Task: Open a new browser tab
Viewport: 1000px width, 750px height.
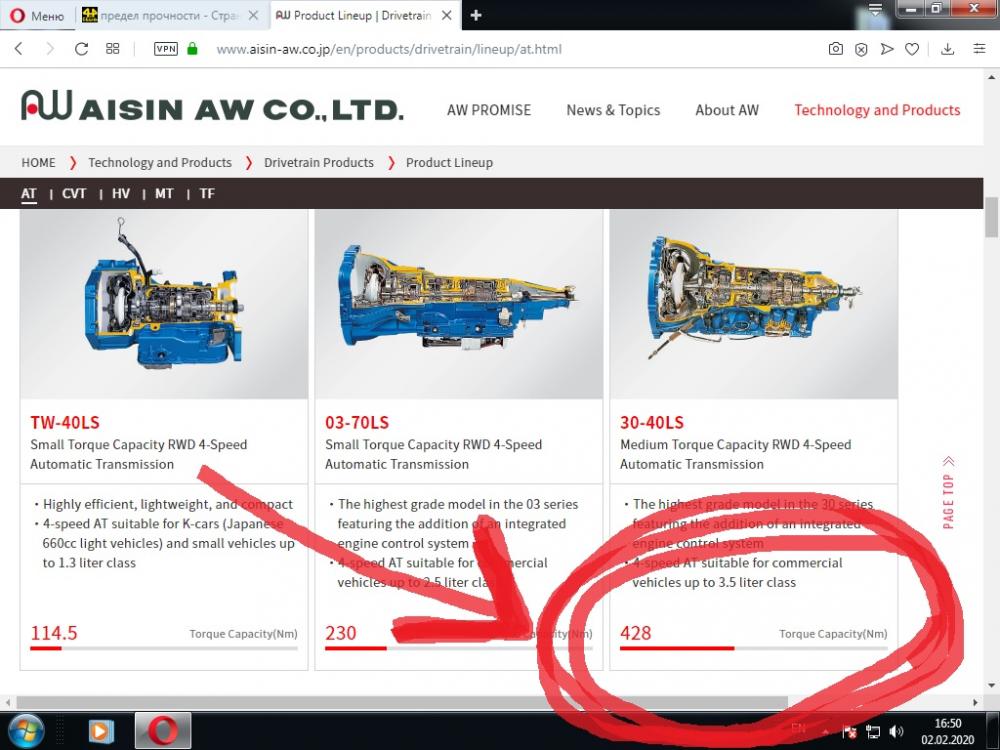Action: (x=476, y=15)
